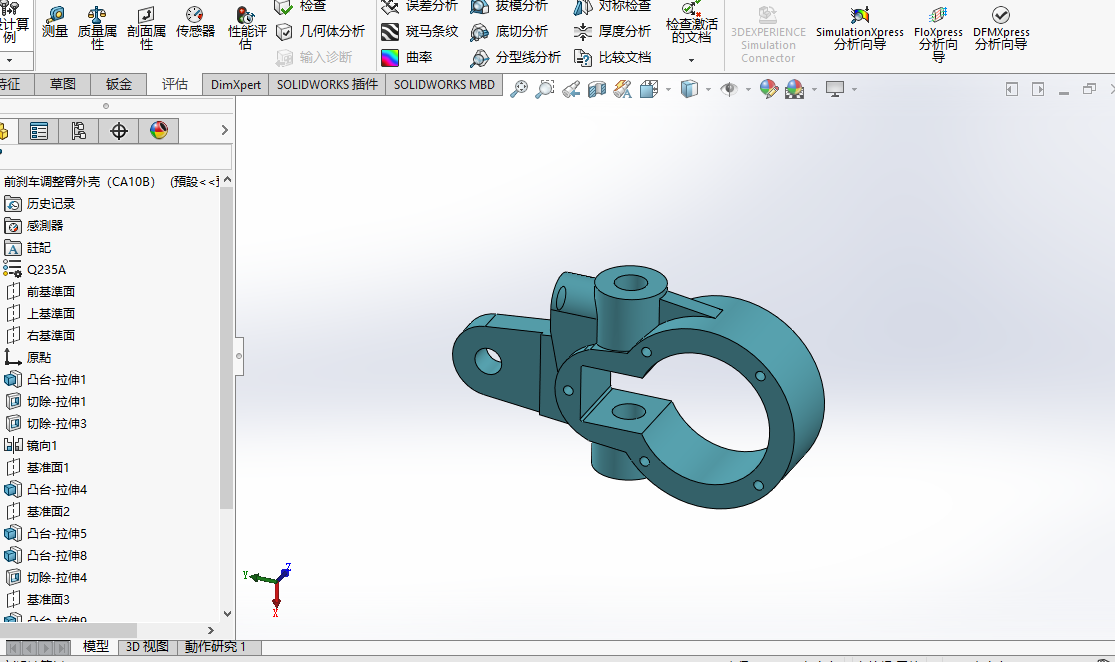Click 几何体分析 geometry analysis
The height and width of the screenshot is (662, 1115).
[321, 31]
